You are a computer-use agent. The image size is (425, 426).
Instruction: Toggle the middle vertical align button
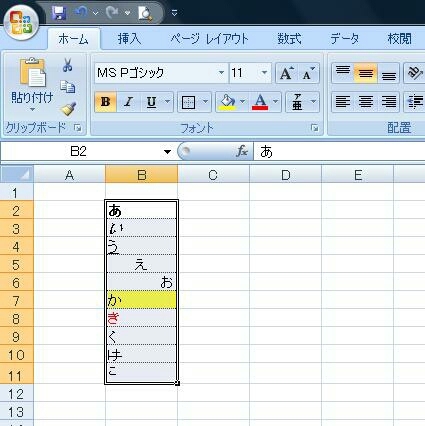pos(366,73)
